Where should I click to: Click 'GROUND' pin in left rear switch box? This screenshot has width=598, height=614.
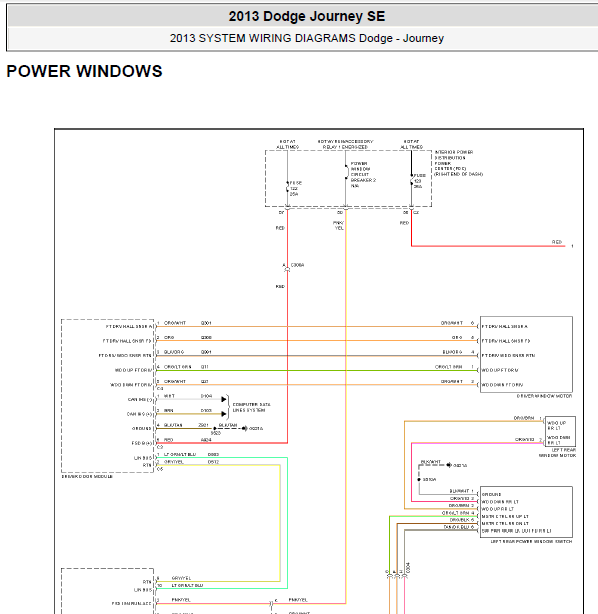pos(491,495)
